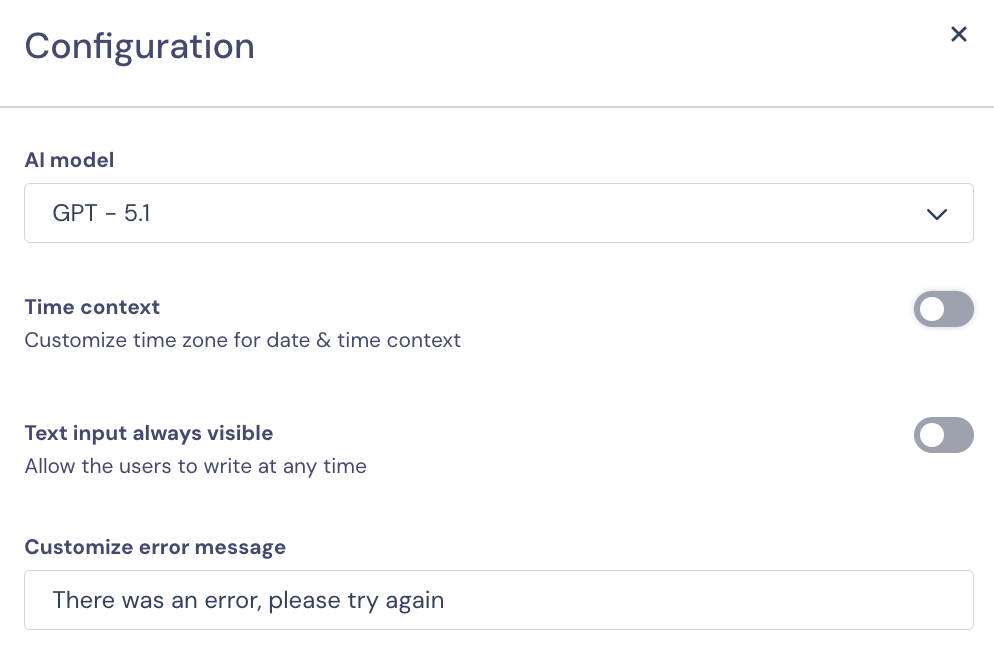Click the AI model dropdown chevron arrow
The width and height of the screenshot is (994, 656).
point(936,214)
